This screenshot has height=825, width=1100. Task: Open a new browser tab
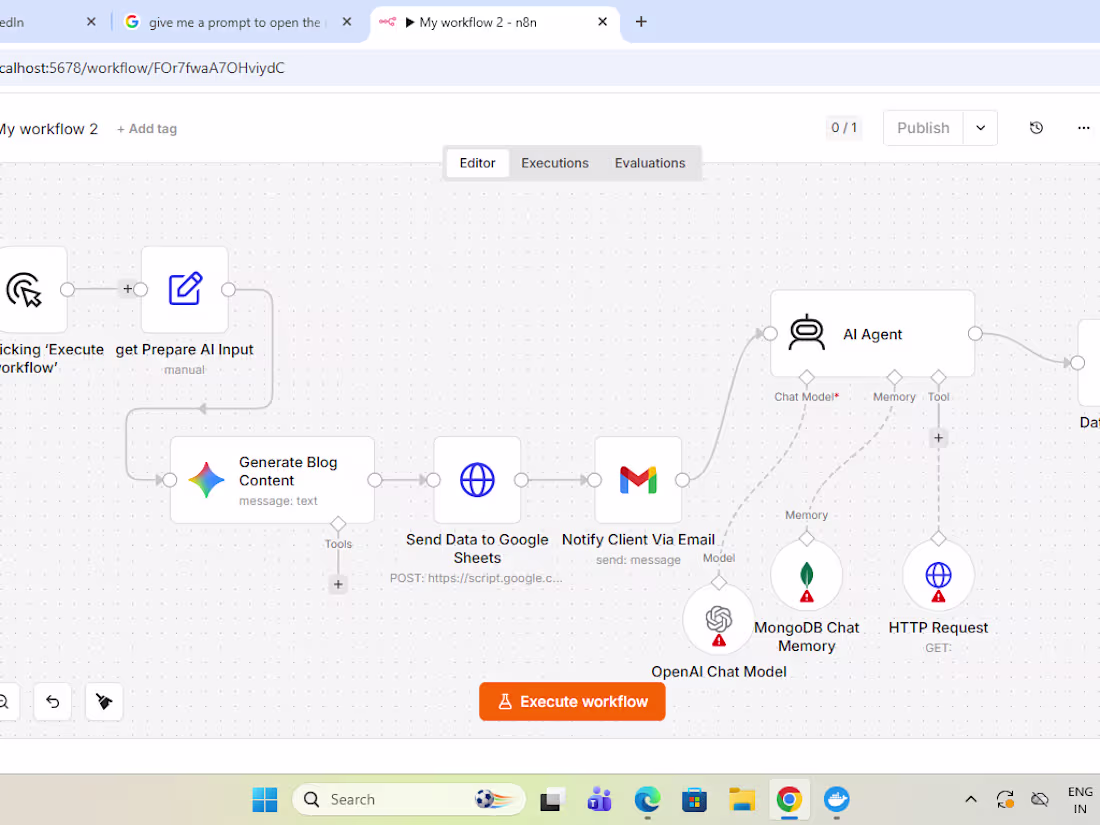[x=640, y=22]
